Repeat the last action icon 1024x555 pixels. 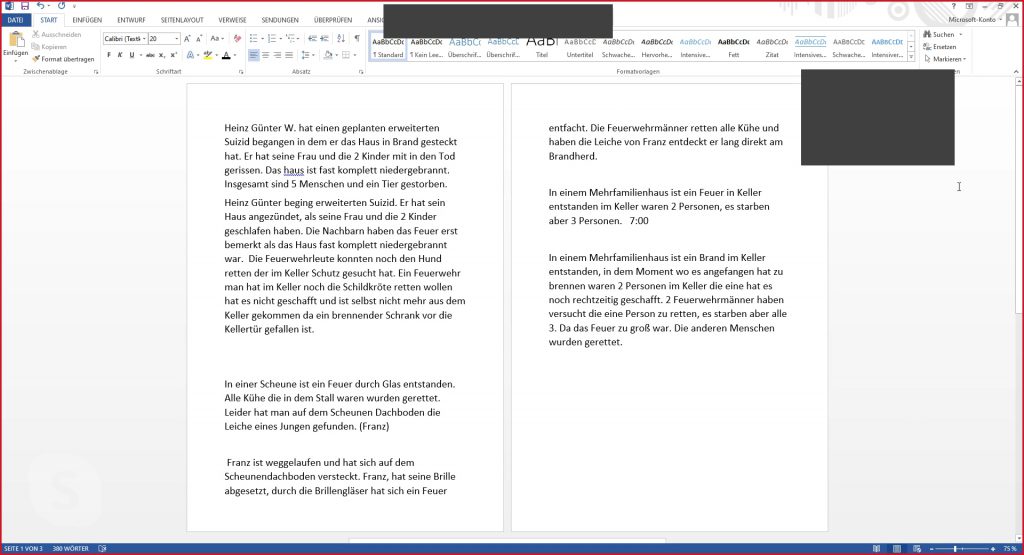pos(61,6)
